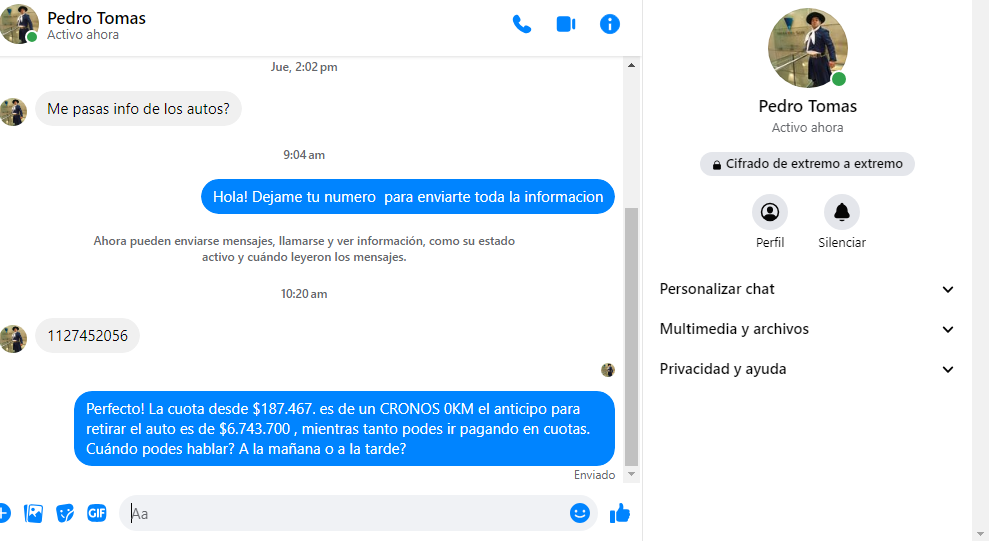This screenshot has width=989, height=541.
Task: Start a video call from chat header
Action: coord(566,24)
